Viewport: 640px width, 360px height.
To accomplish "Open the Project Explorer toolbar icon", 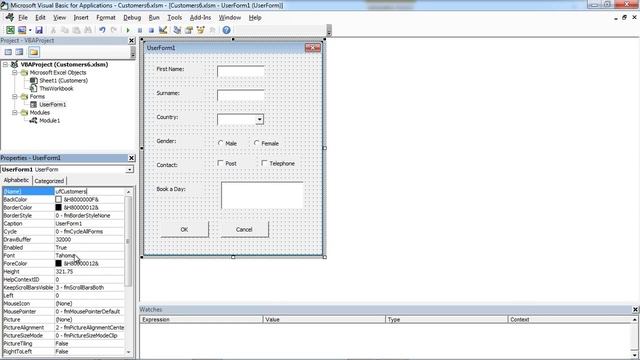I will [177, 30].
